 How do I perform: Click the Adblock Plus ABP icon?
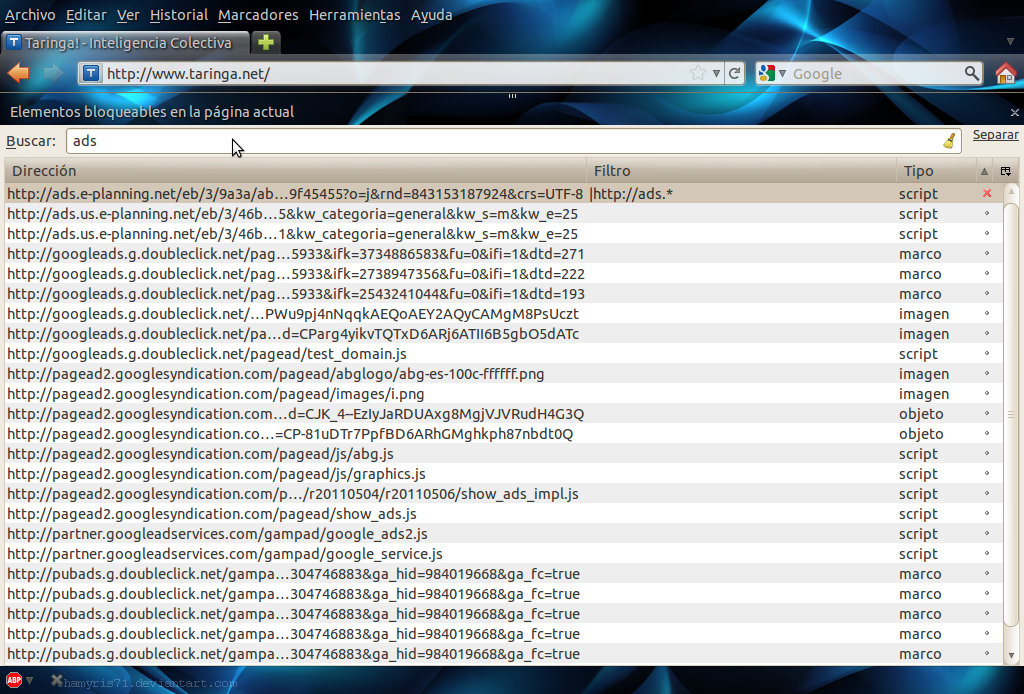tap(14, 680)
